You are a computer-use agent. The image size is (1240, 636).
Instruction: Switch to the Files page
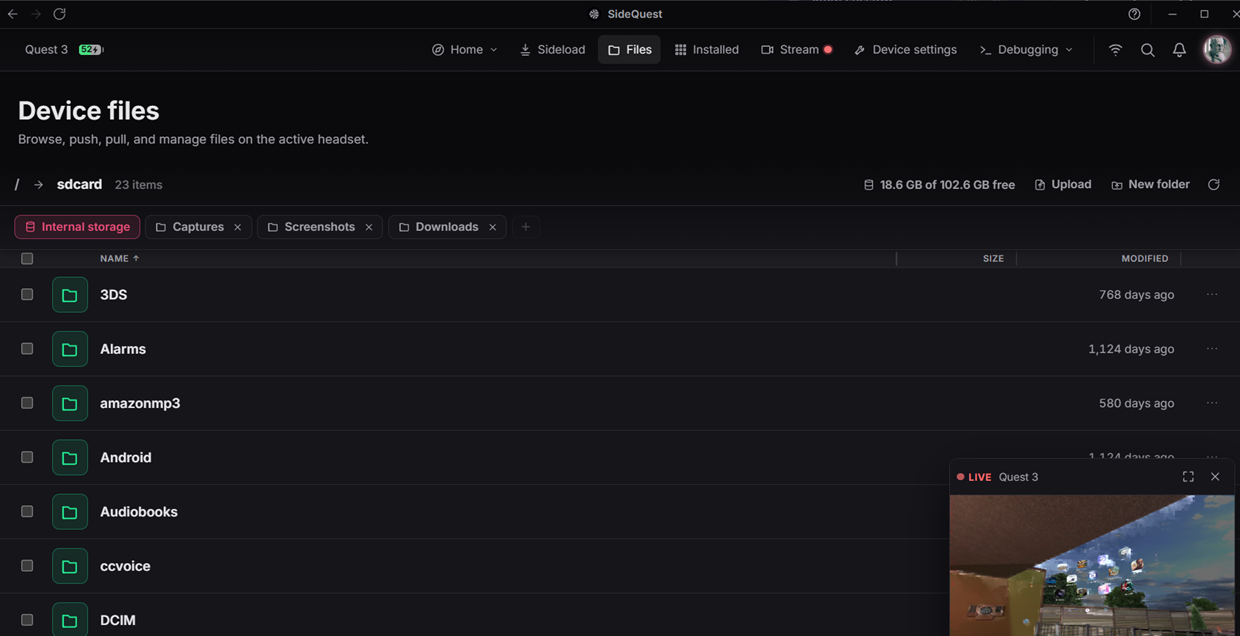coord(629,50)
